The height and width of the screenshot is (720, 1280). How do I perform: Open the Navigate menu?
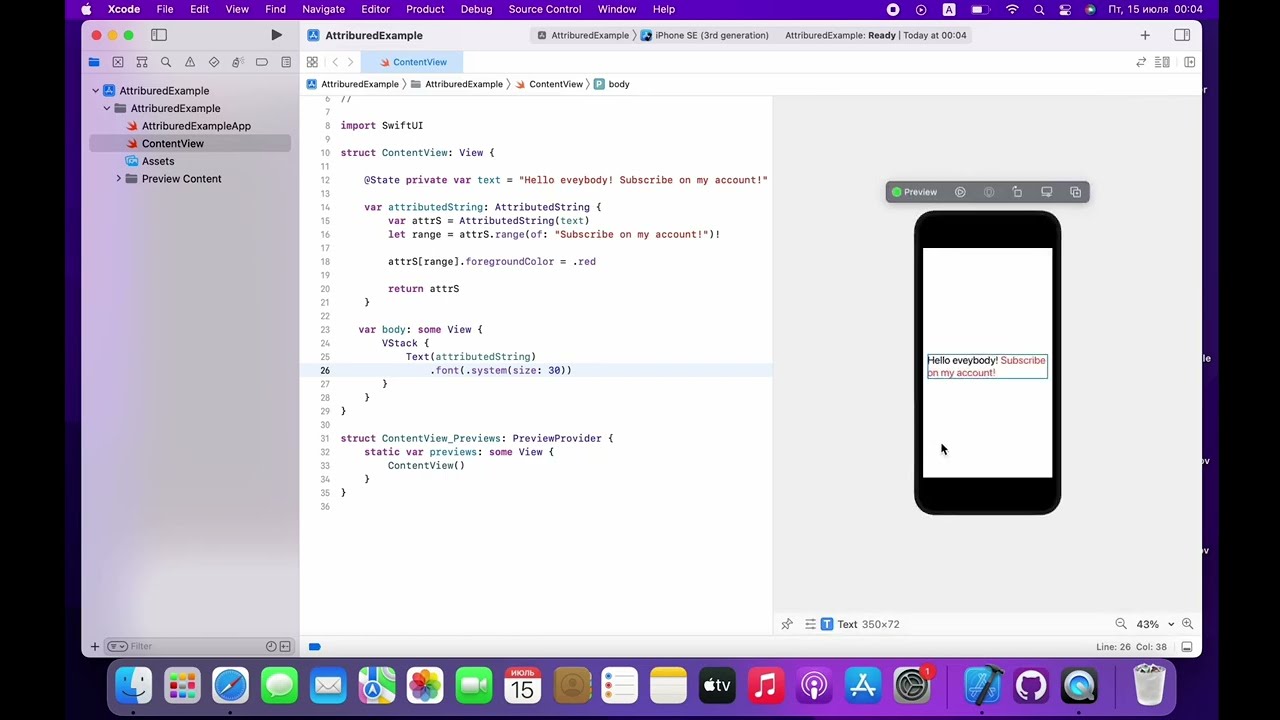pos(323,9)
